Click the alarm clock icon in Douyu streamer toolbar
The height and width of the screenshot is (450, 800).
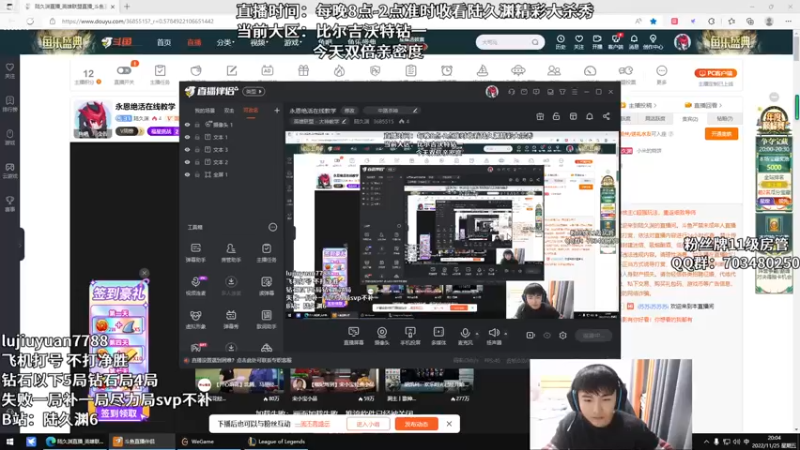(446, 71)
